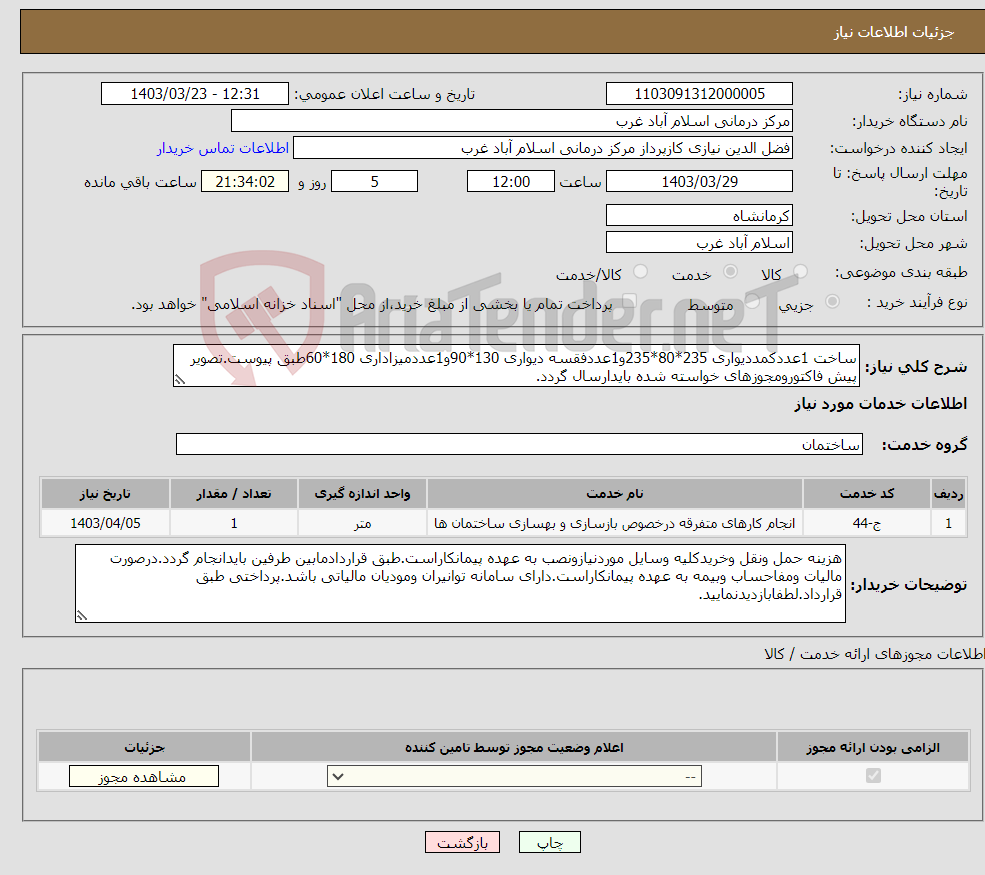
Task: Click the delivery city field اسلام آباد غرب
Action: tap(699, 242)
